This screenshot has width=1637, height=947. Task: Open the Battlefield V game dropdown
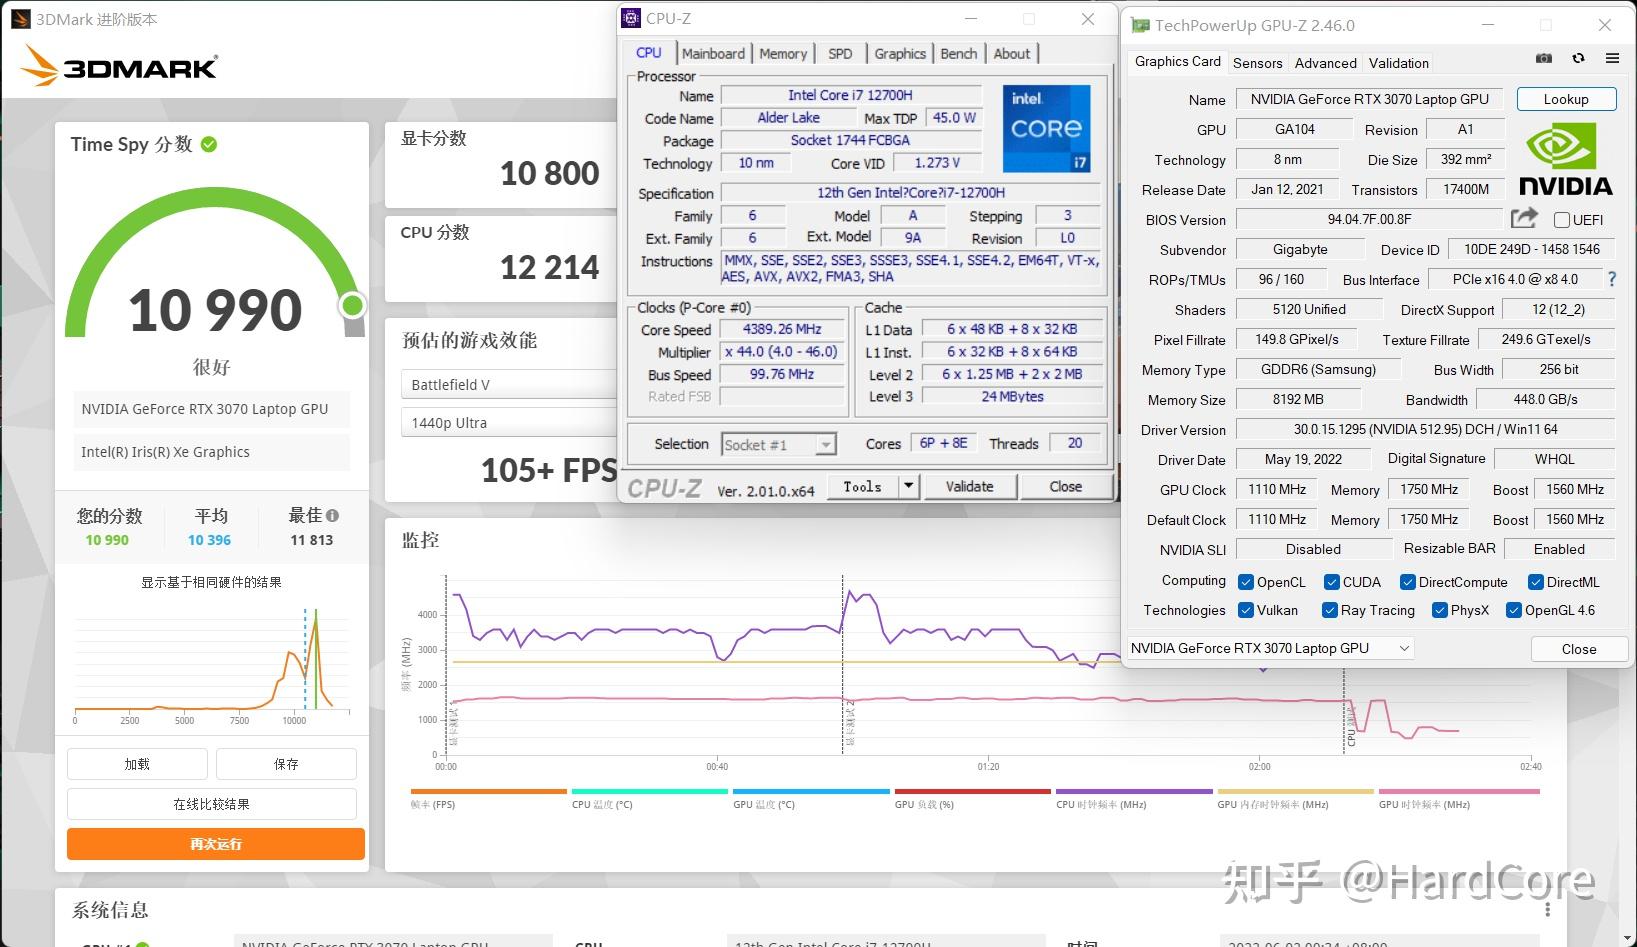(509, 385)
